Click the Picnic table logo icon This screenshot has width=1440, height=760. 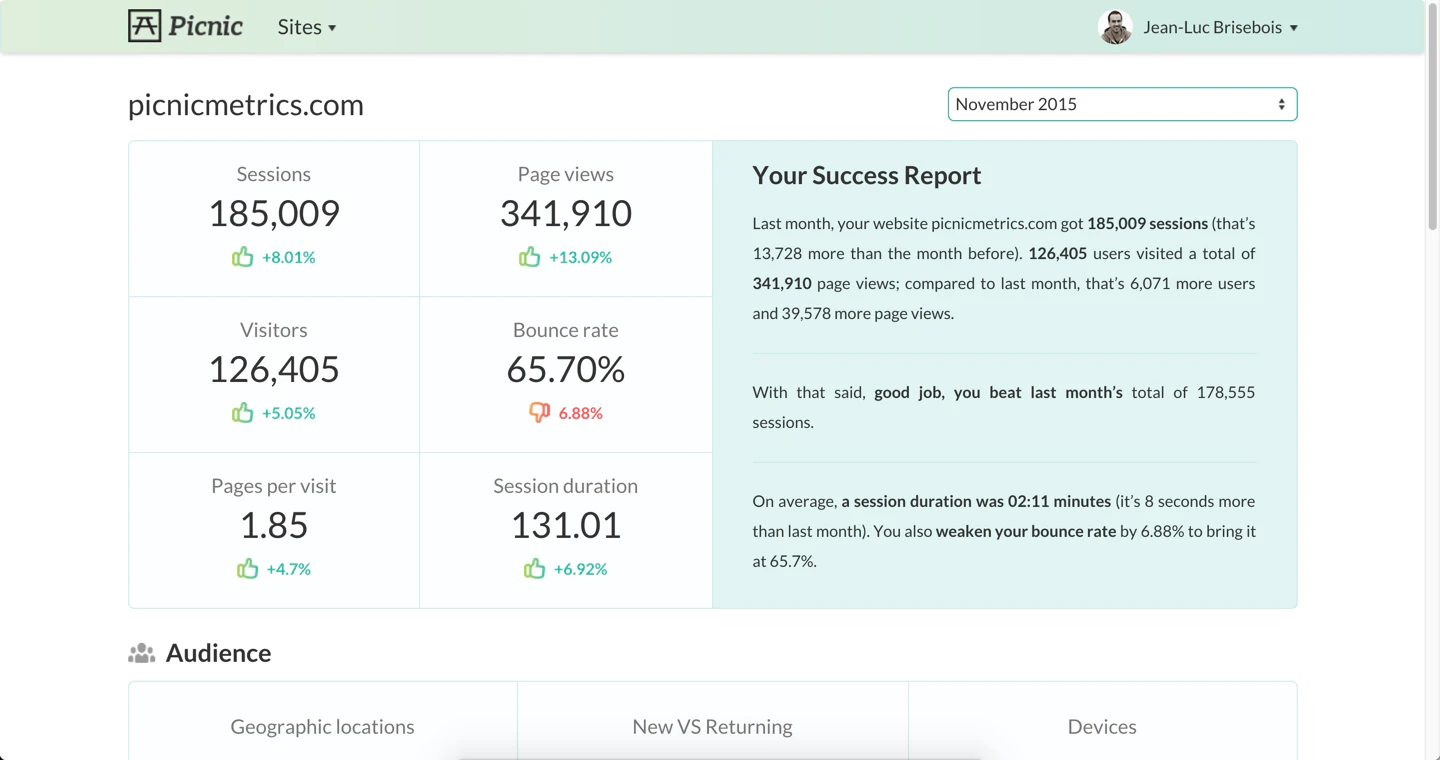coord(144,26)
